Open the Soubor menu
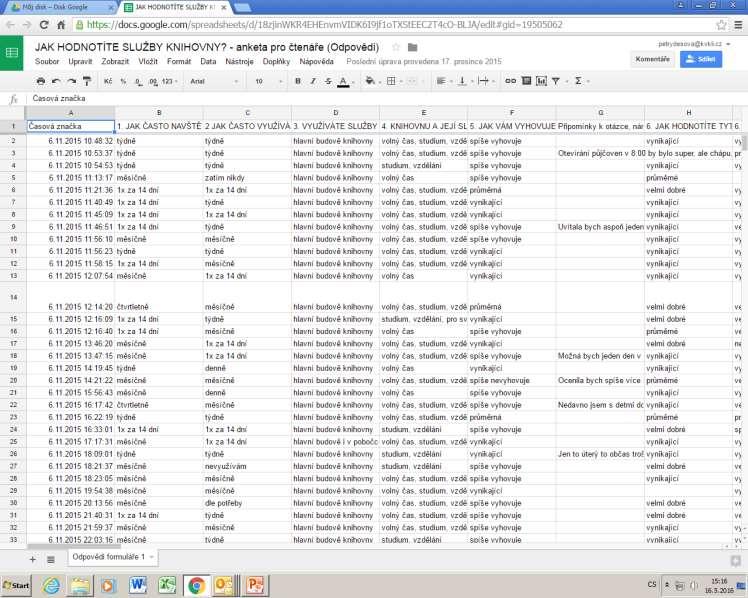Screen dimensions: 748x598 click(47, 62)
